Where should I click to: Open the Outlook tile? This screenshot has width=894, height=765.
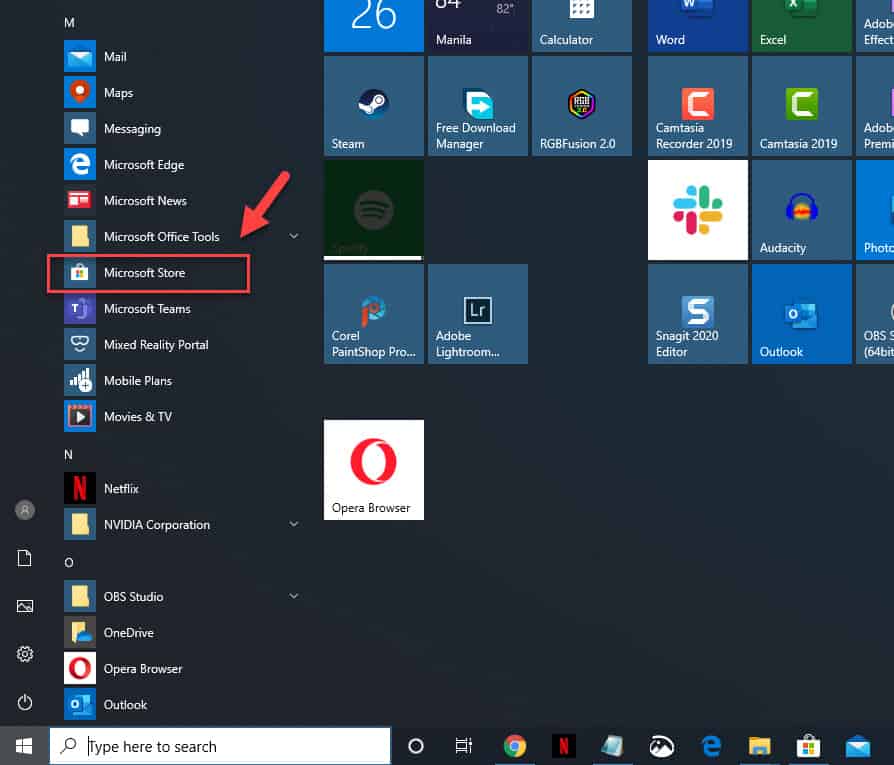[802, 314]
